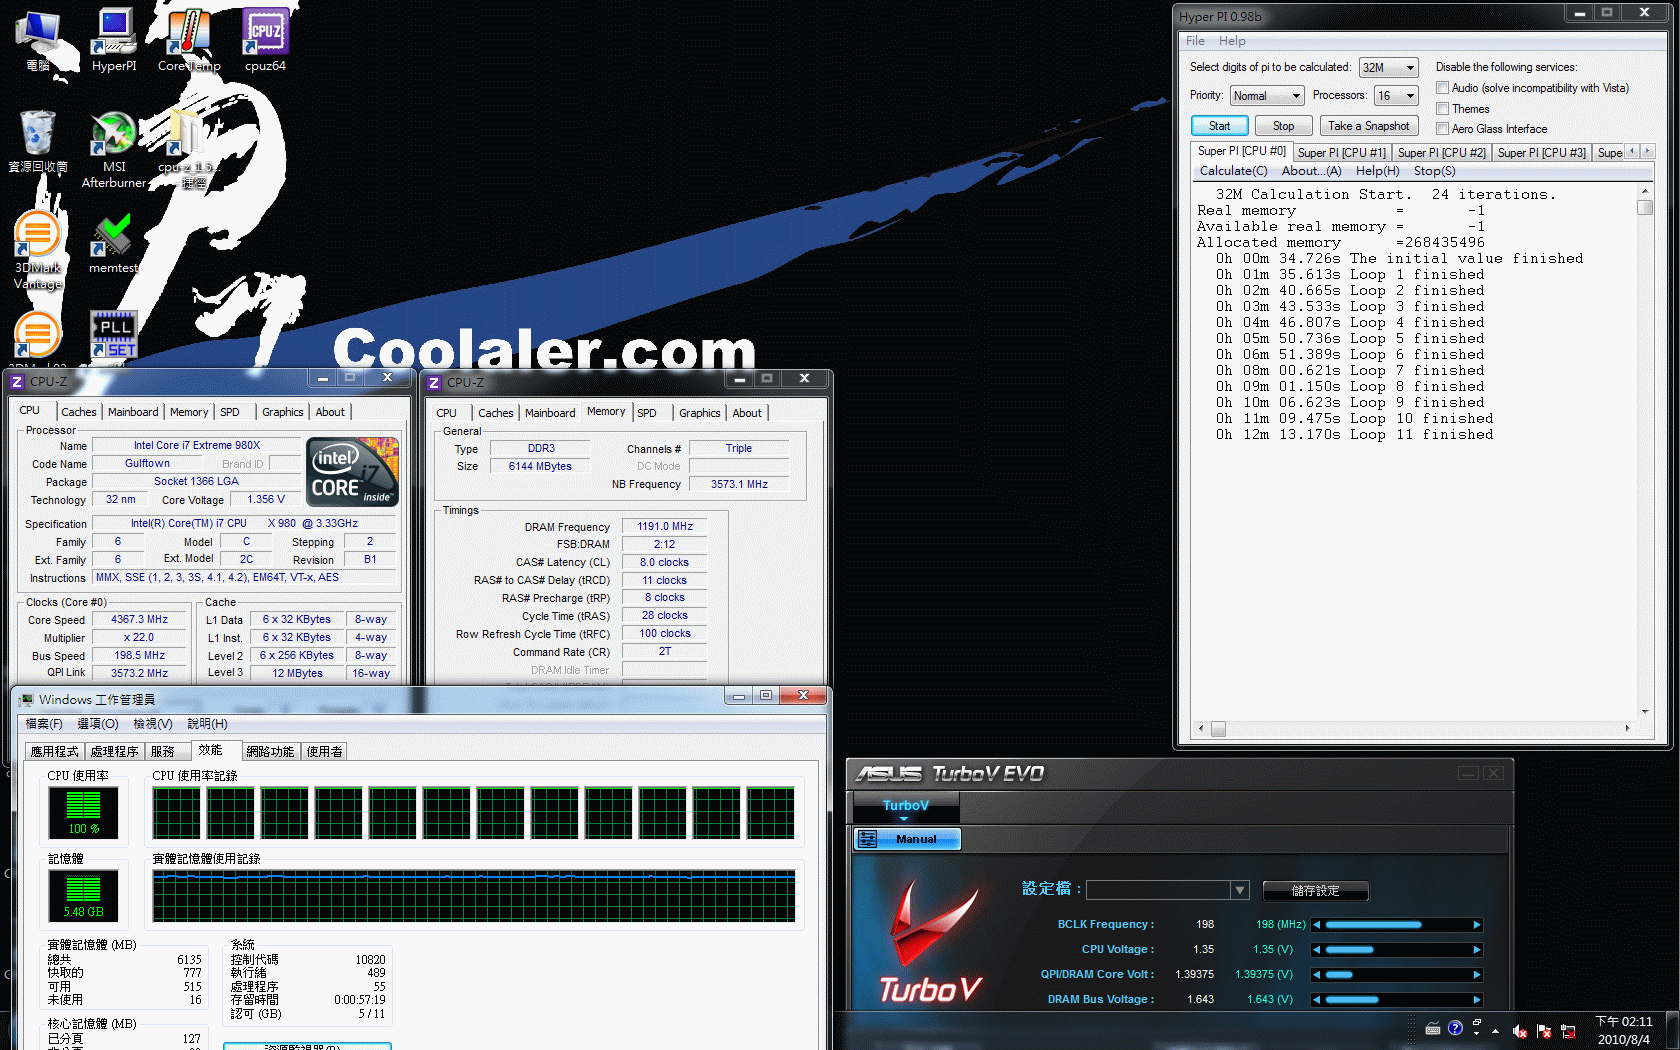Open the 3DMark Vantage desktop icon
This screenshot has height=1050, width=1680.
coord(38,250)
